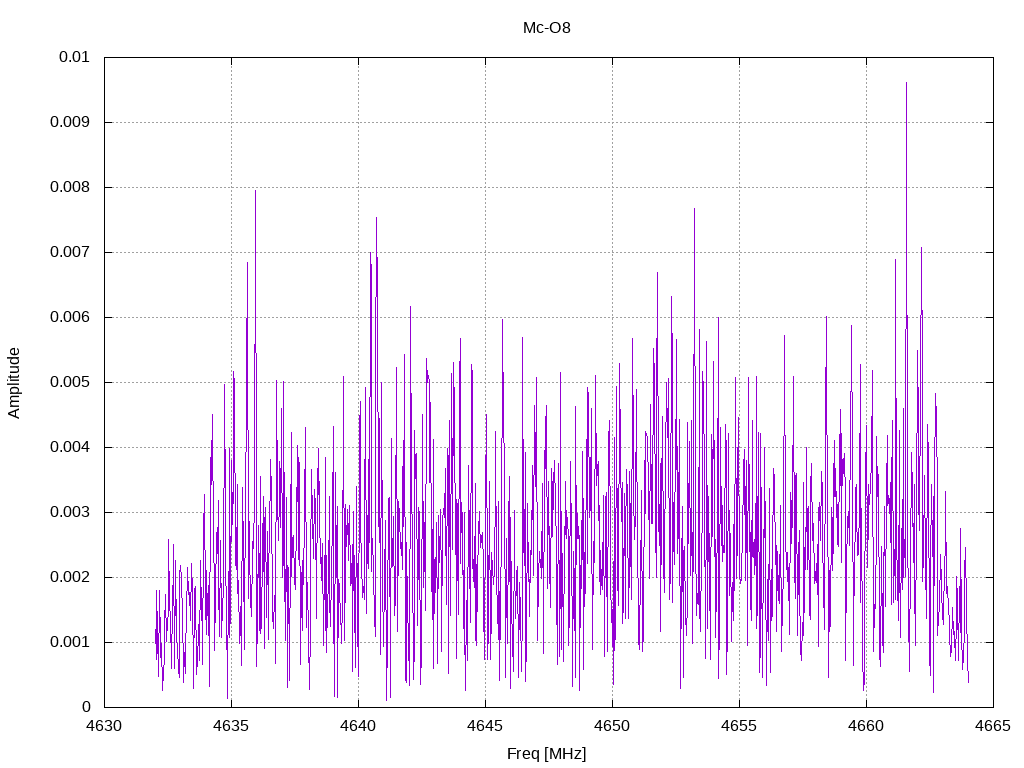
Task: Click y-axis tick label 0.006
Action: [70, 317]
